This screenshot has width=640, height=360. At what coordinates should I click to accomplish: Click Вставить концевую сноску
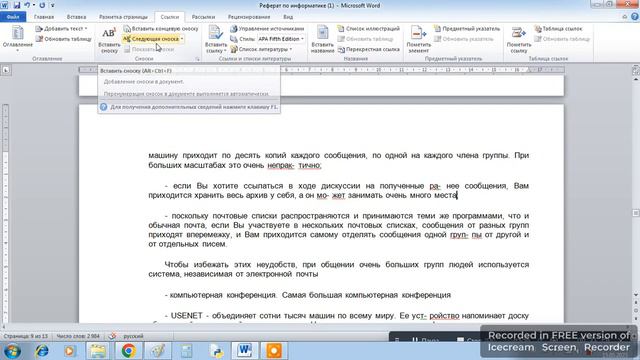[161, 29]
